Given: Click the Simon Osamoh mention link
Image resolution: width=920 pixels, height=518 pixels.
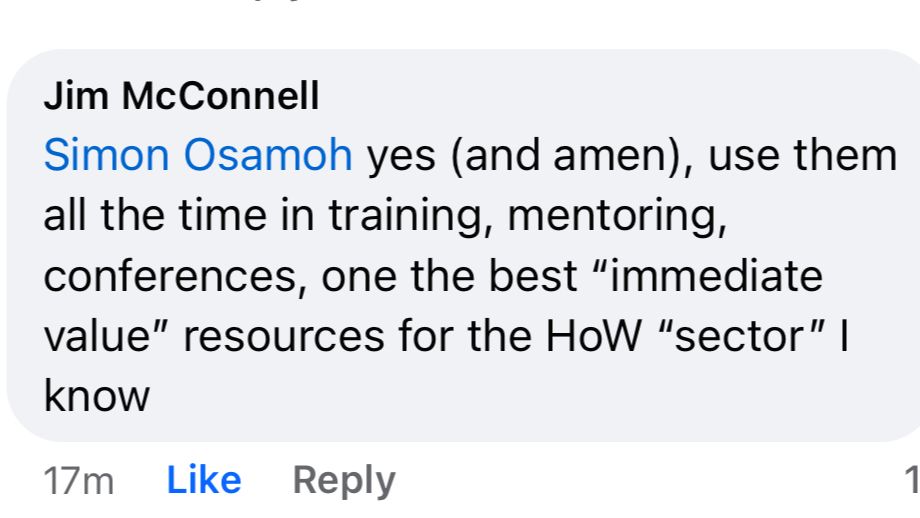Looking at the screenshot, I should tap(198, 155).
